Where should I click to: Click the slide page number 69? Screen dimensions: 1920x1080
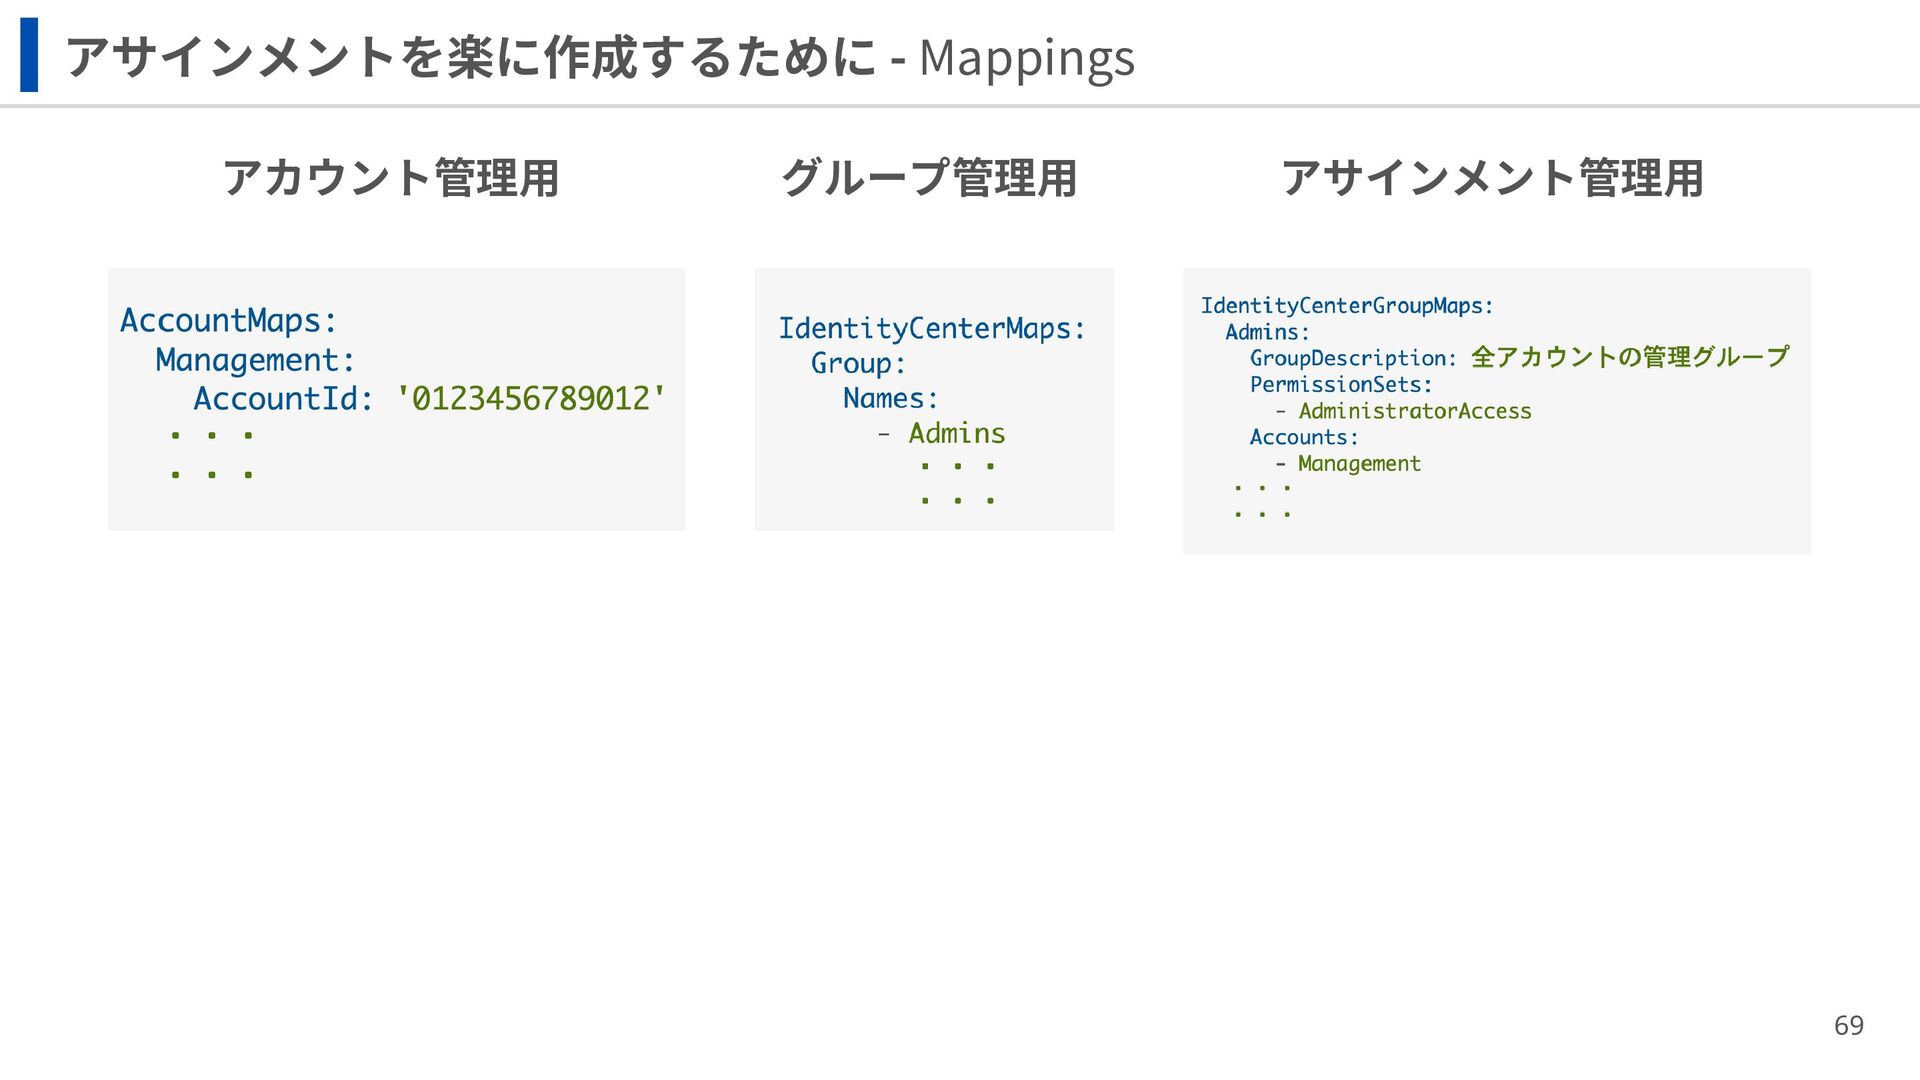pos(1848,1025)
